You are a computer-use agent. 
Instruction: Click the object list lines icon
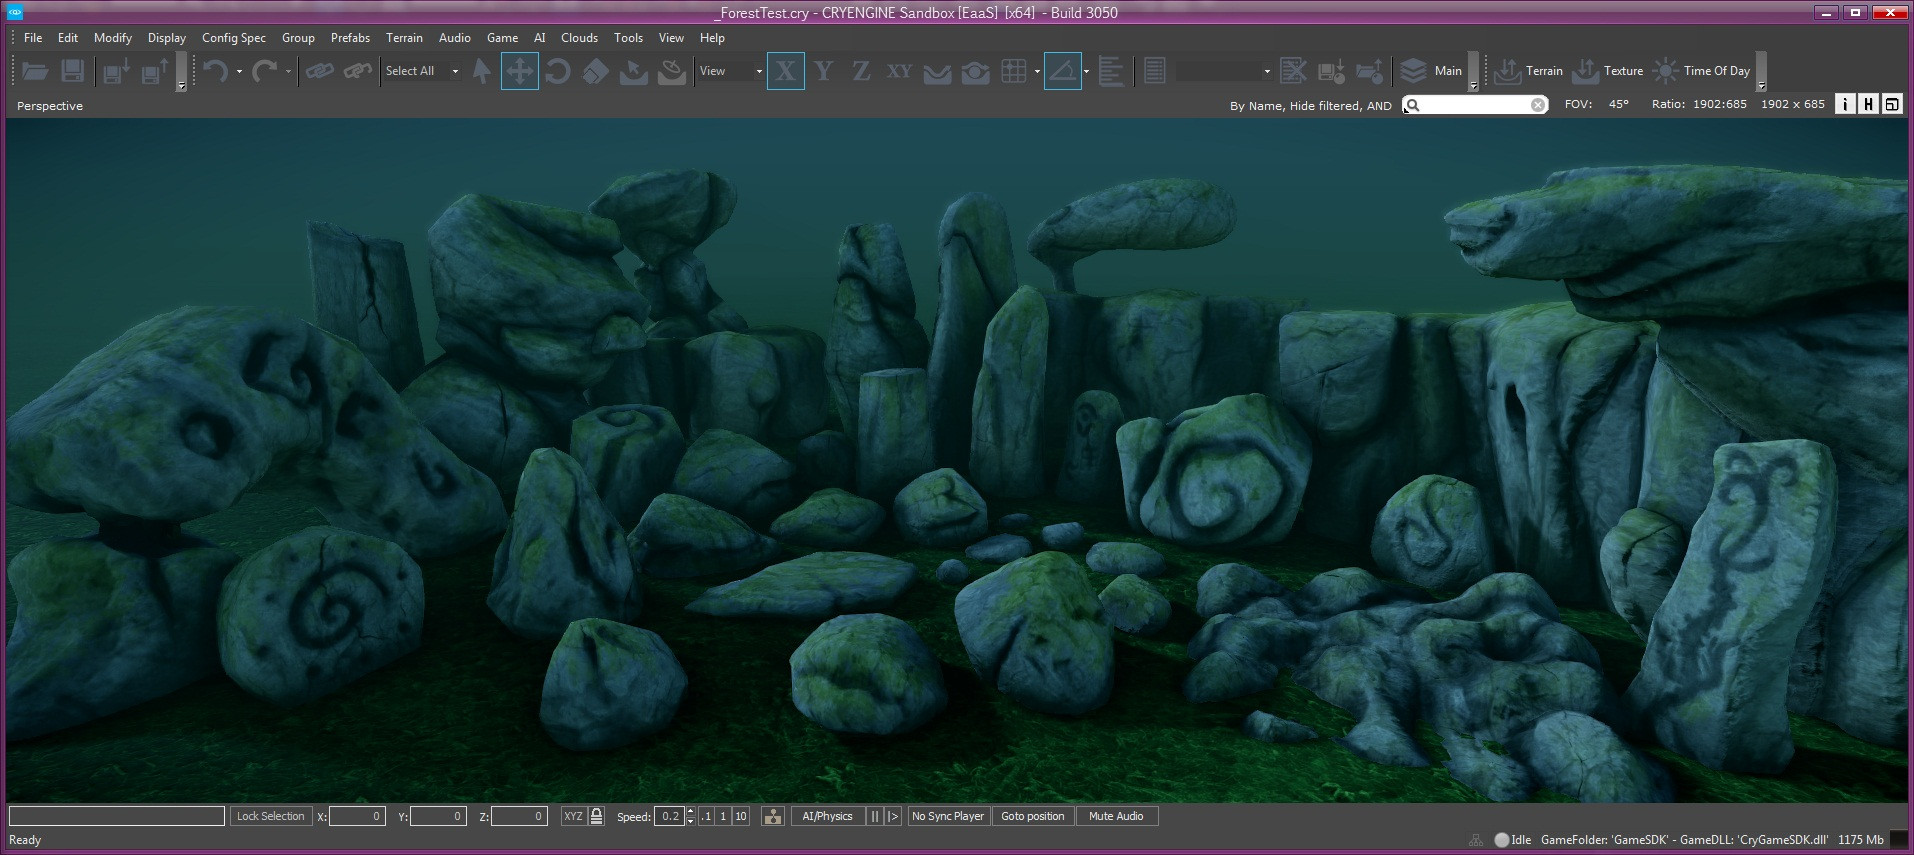click(1154, 71)
